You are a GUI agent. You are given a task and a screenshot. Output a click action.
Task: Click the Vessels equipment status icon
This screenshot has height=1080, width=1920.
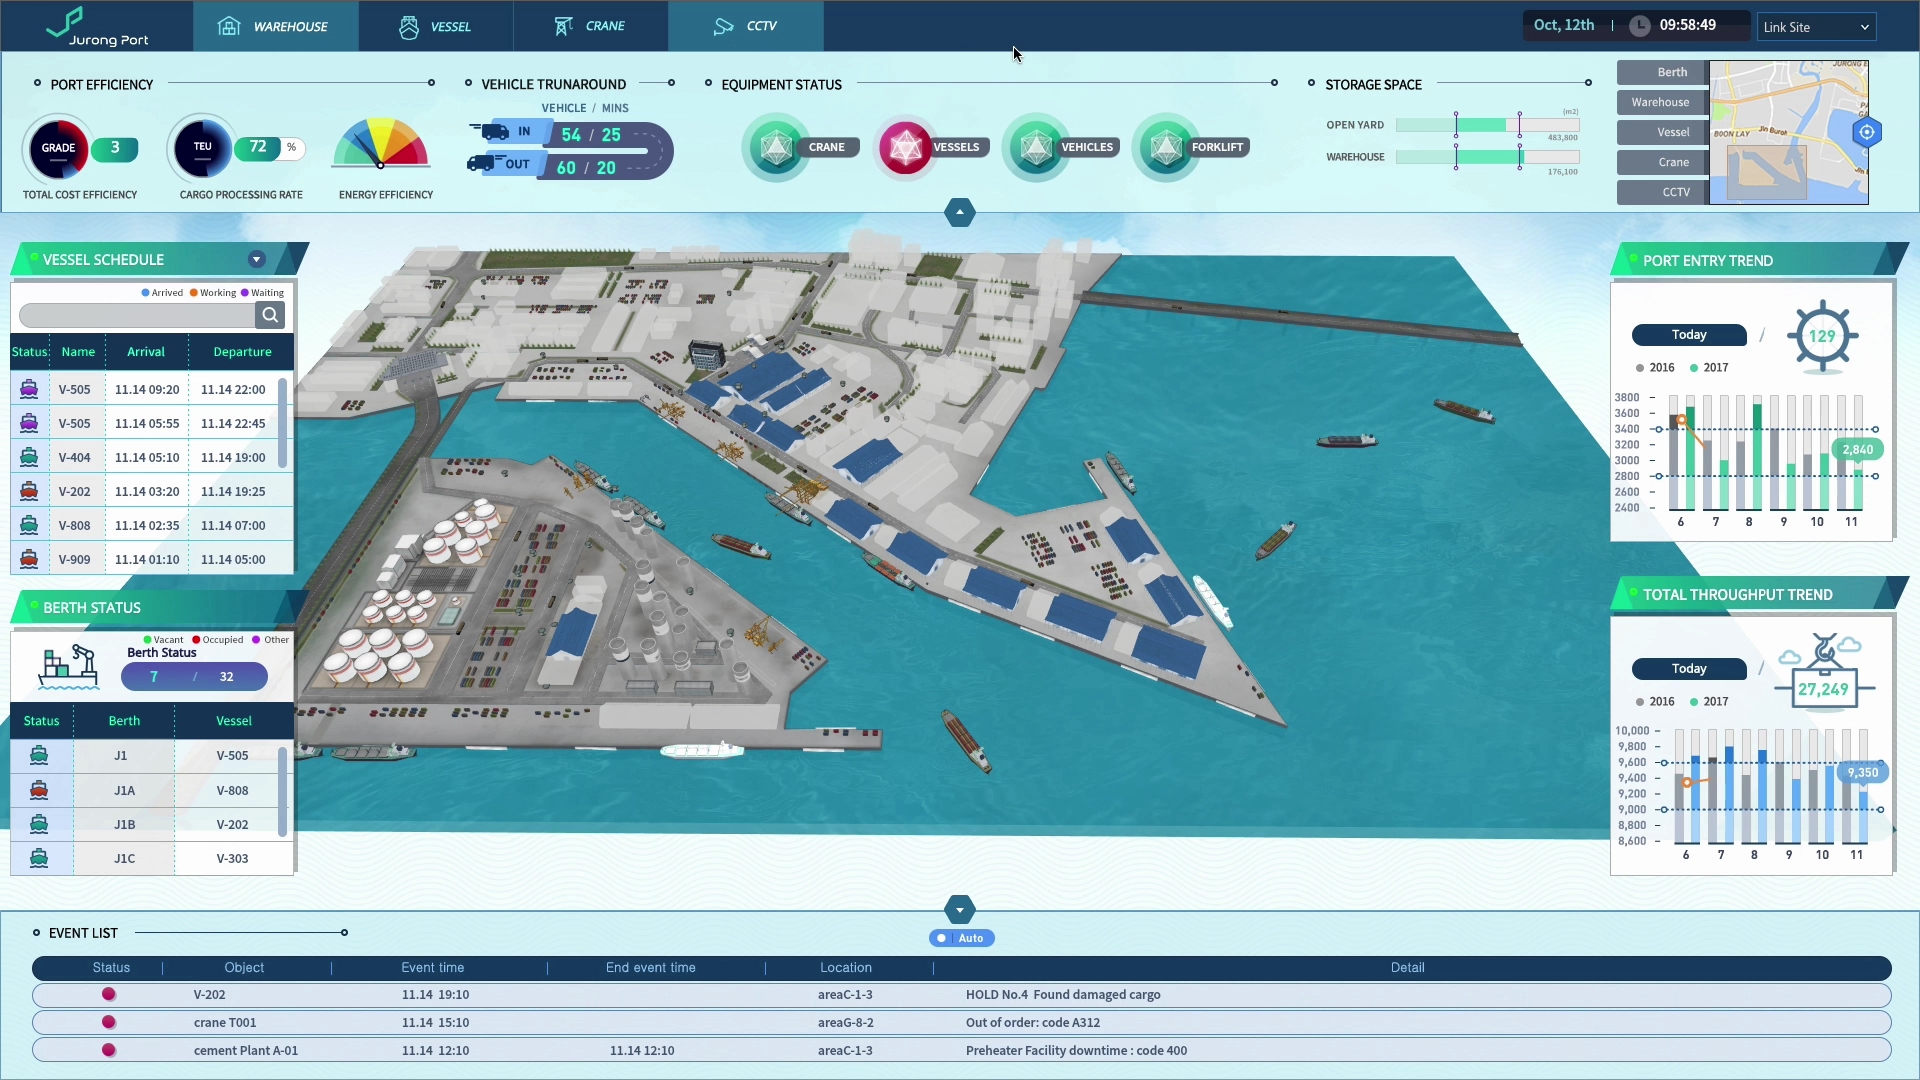tap(906, 148)
